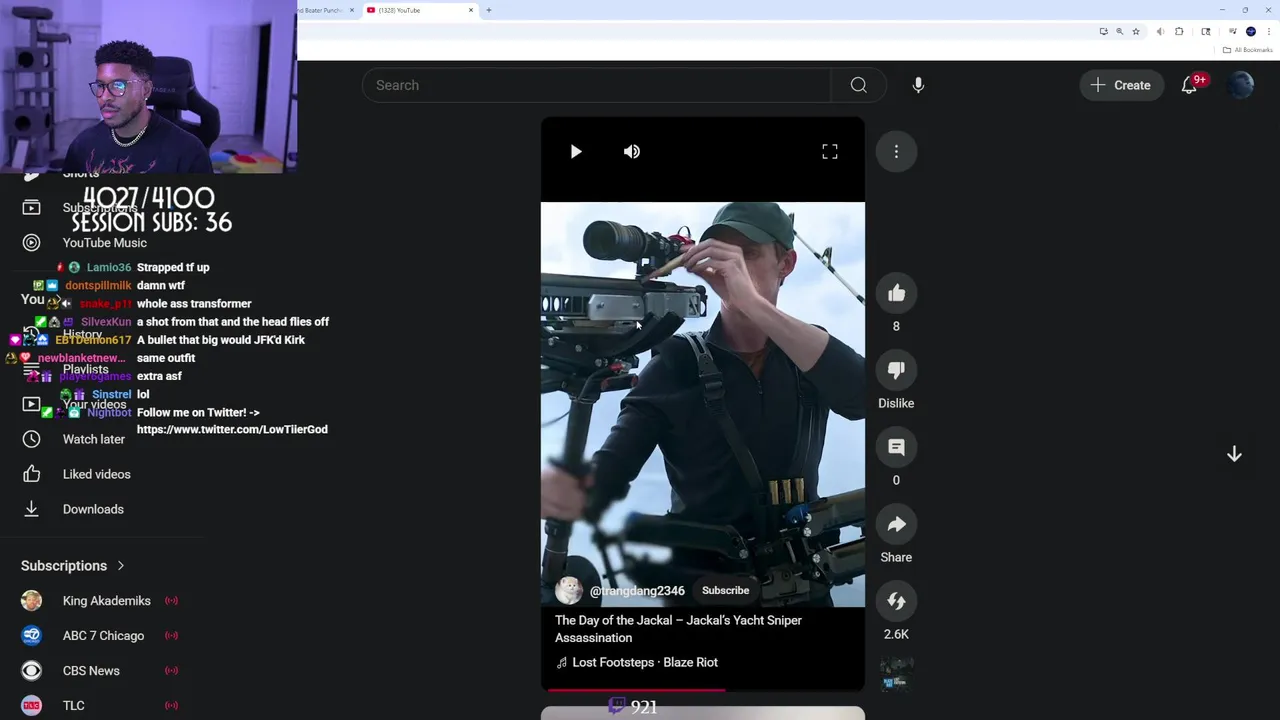Click the Downloads arrow icon
Image resolution: width=1280 pixels, height=720 pixels.
(x=32, y=509)
